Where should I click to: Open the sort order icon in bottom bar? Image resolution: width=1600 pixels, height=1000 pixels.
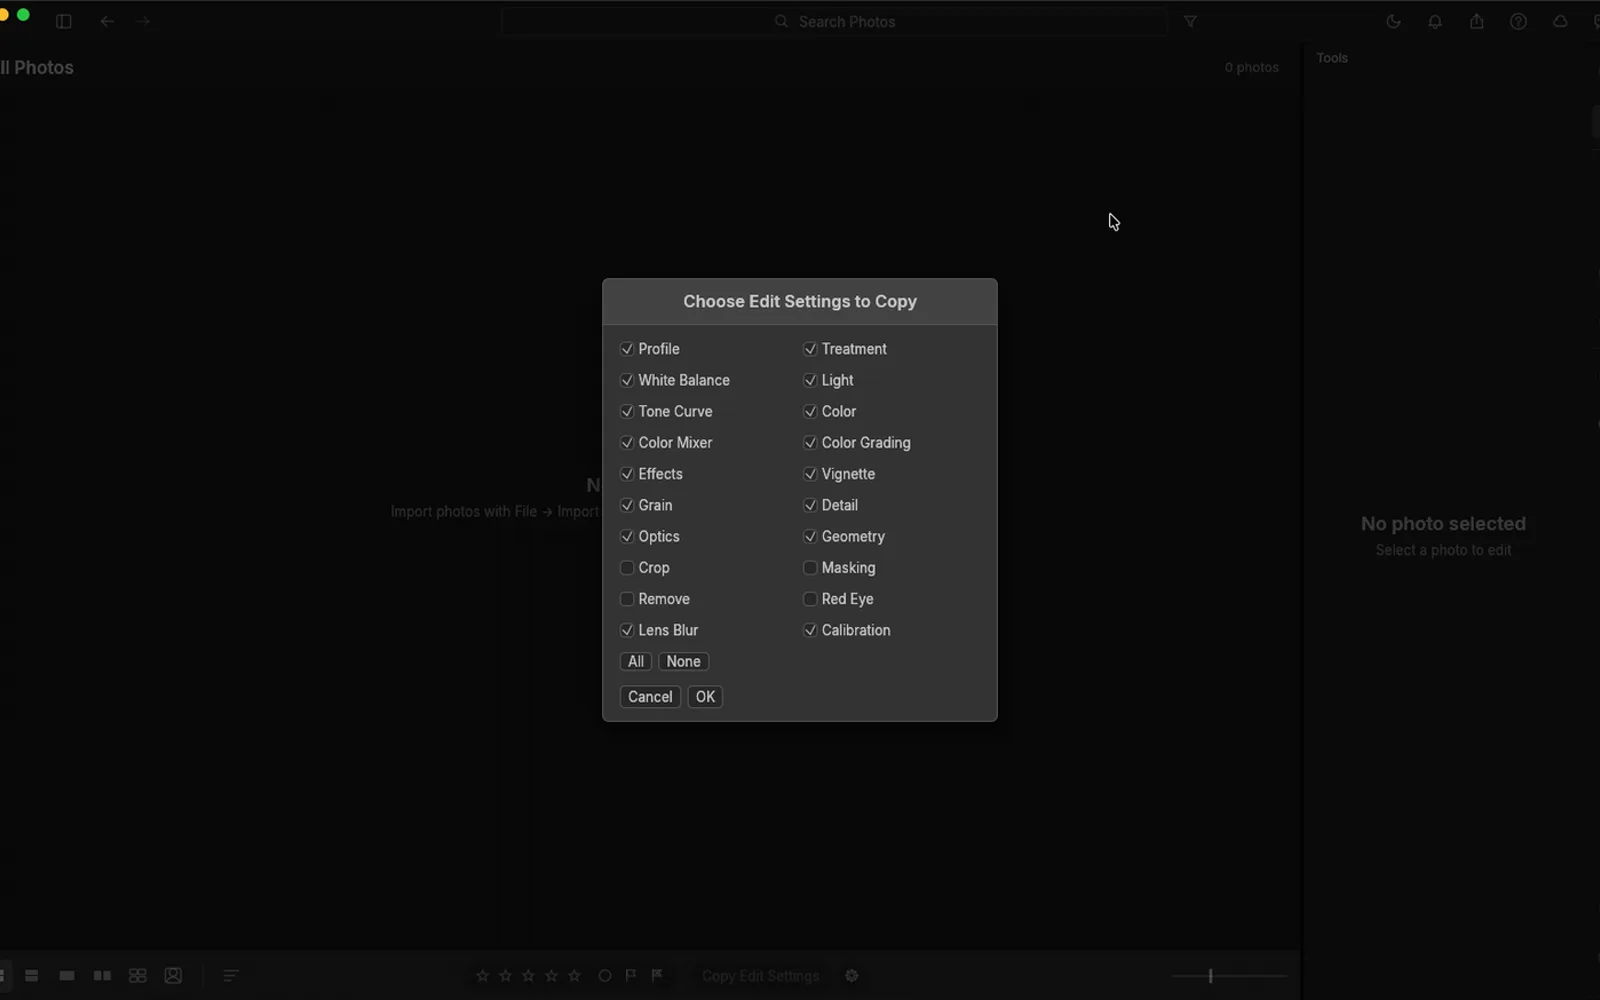coord(231,975)
